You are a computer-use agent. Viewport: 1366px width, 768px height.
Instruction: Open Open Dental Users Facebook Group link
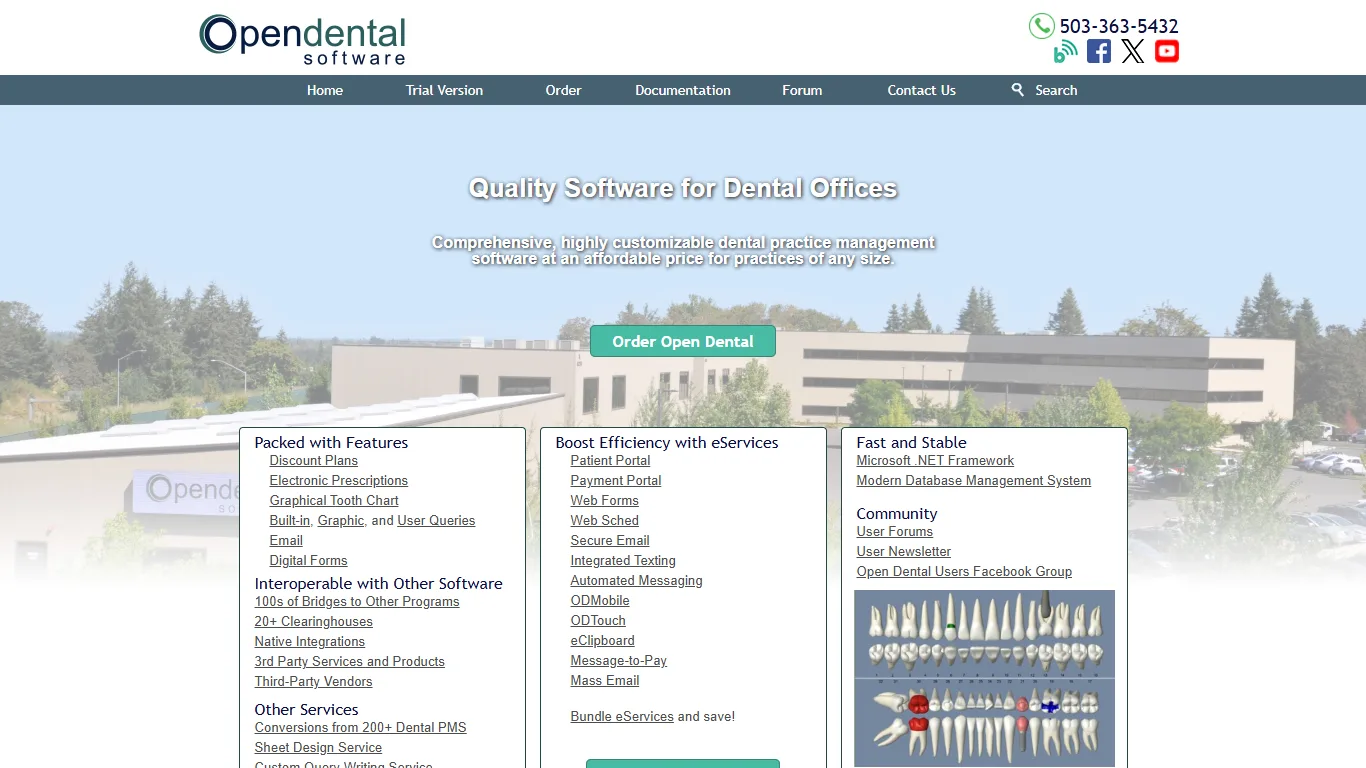pyautogui.click(x=964, y=572)
